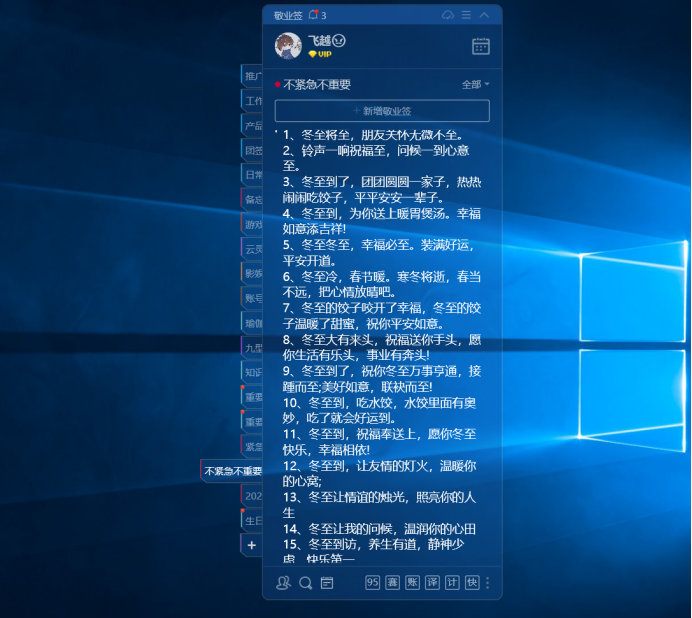Click the 译 translate shortcut icon
Viewport: 692px width, 618px height.
click(432, 583)
